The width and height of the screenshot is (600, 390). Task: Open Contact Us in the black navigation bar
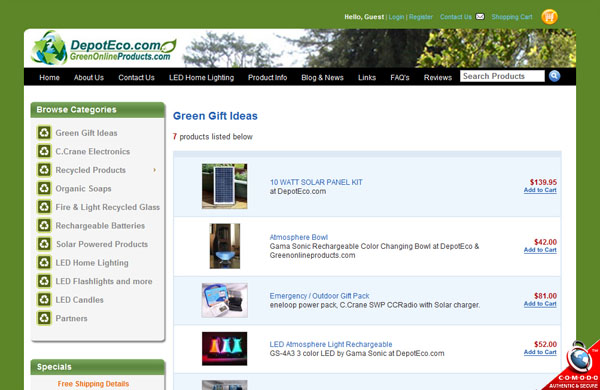click(x=136, y=78)
